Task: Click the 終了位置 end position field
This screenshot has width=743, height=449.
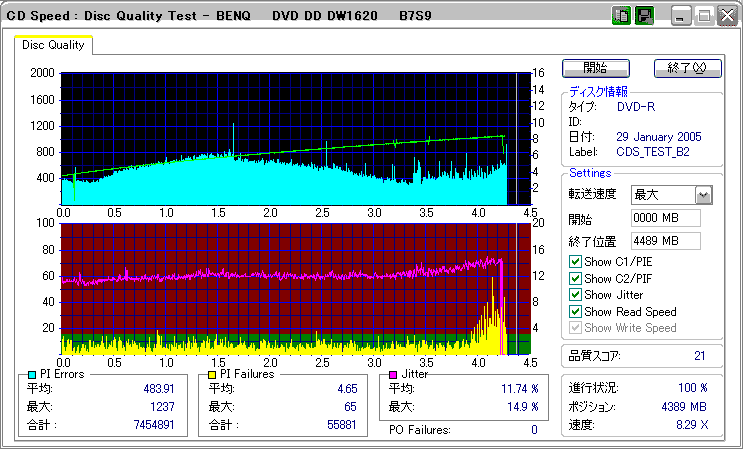Action: coord(665,240)
